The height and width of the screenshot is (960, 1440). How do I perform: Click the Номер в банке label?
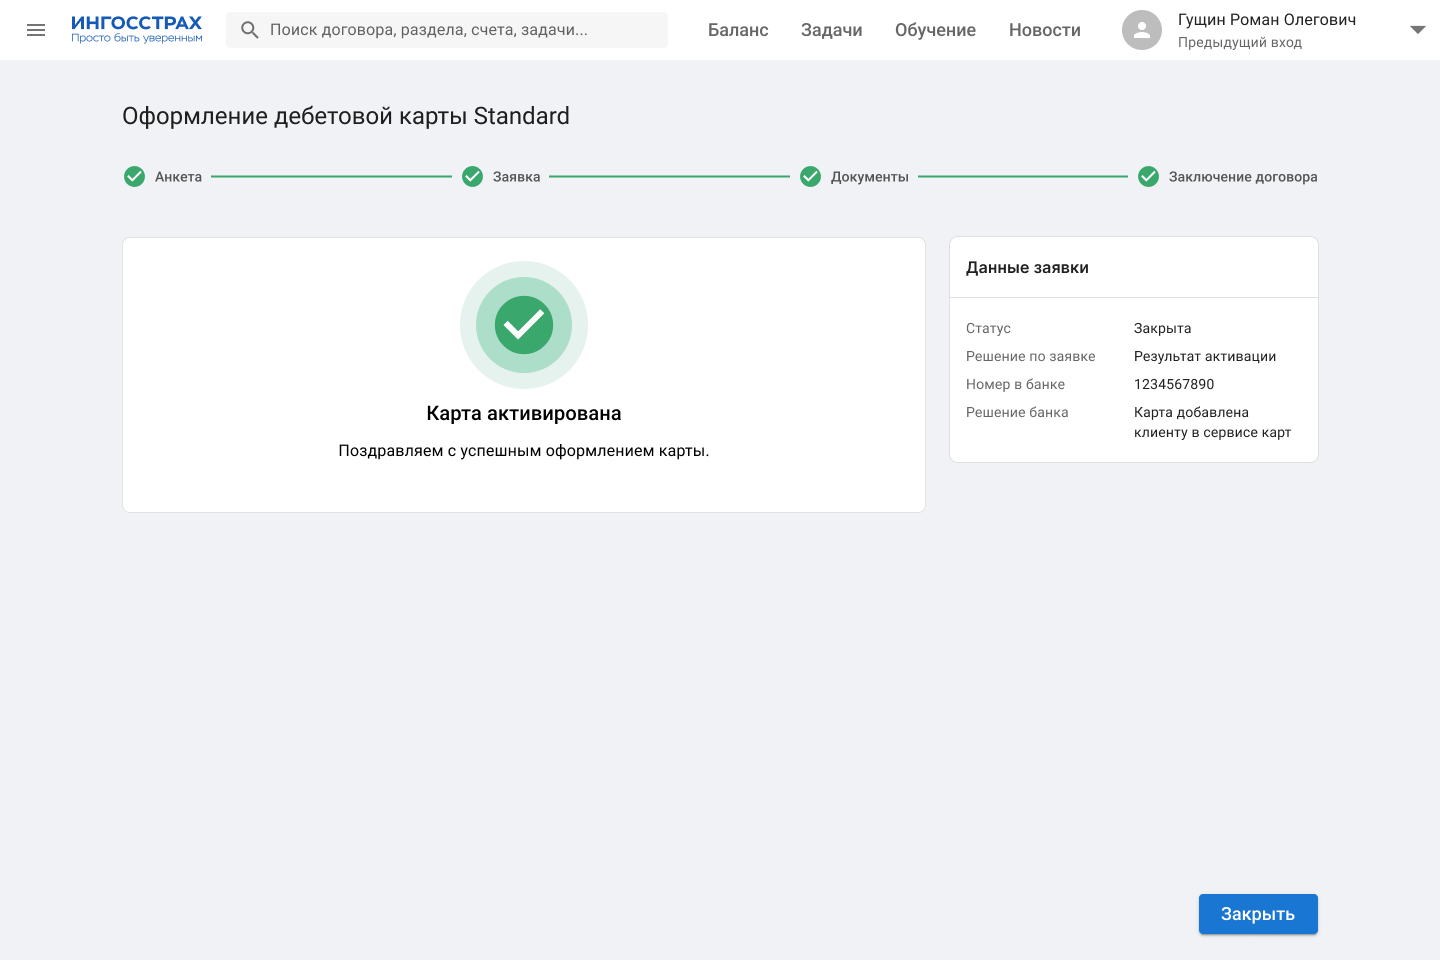click(1015, 384)
